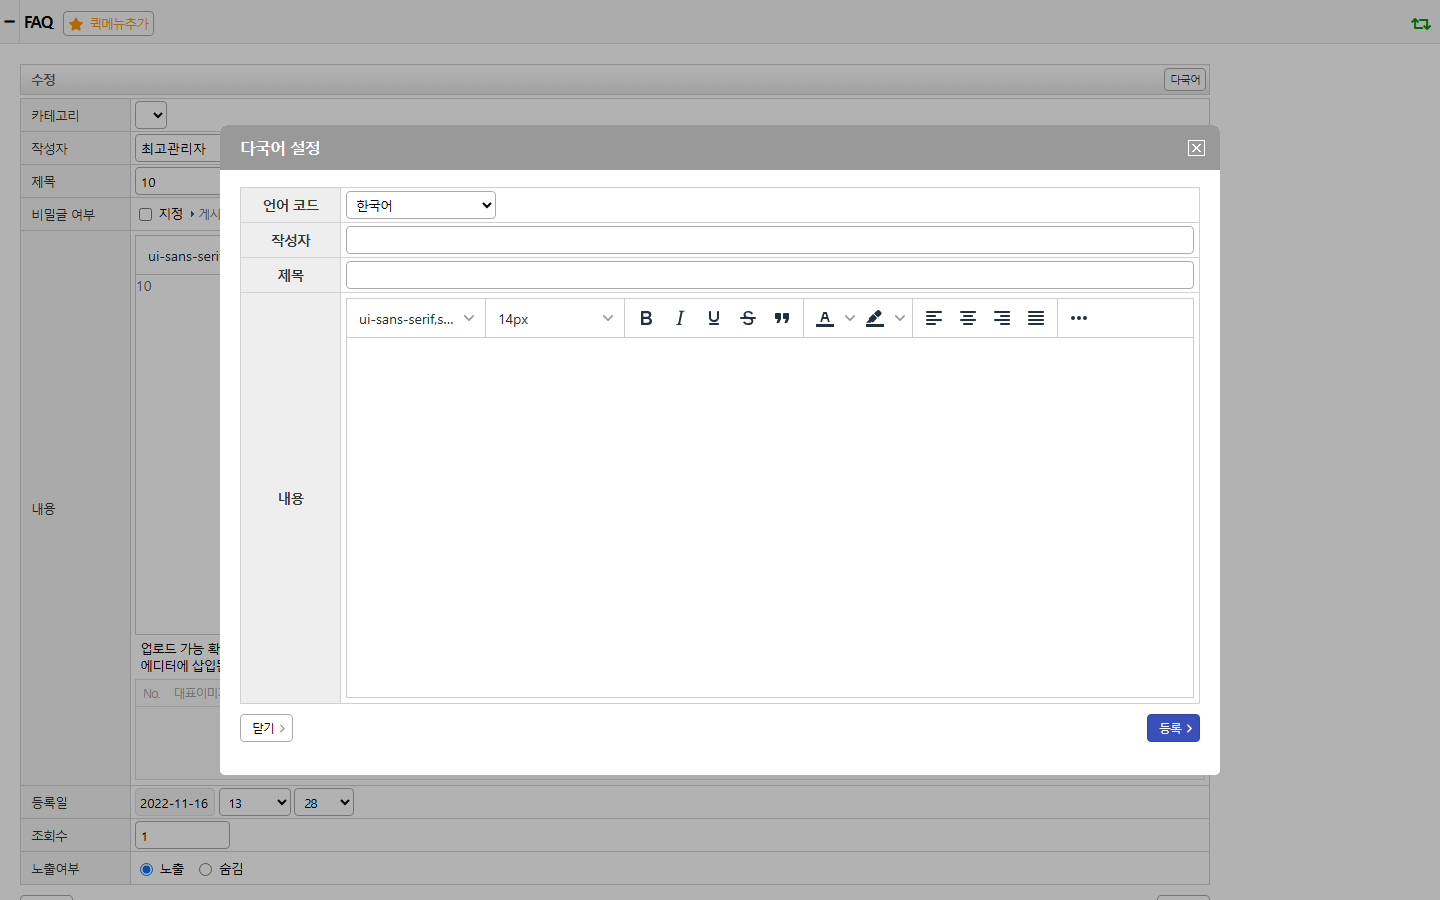
Task: Toggle bold formatting in editor toolbar
Action: tap(646, 318)
